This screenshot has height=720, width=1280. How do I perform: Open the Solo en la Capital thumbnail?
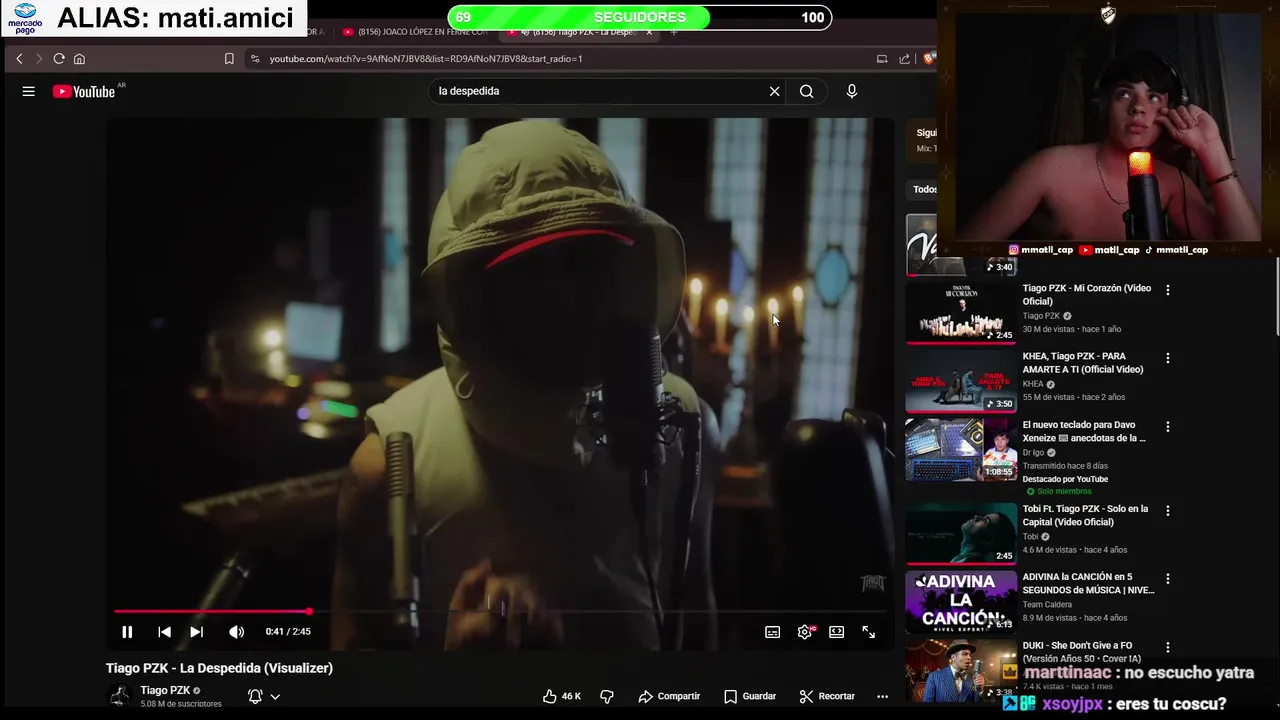pos(961,534)
